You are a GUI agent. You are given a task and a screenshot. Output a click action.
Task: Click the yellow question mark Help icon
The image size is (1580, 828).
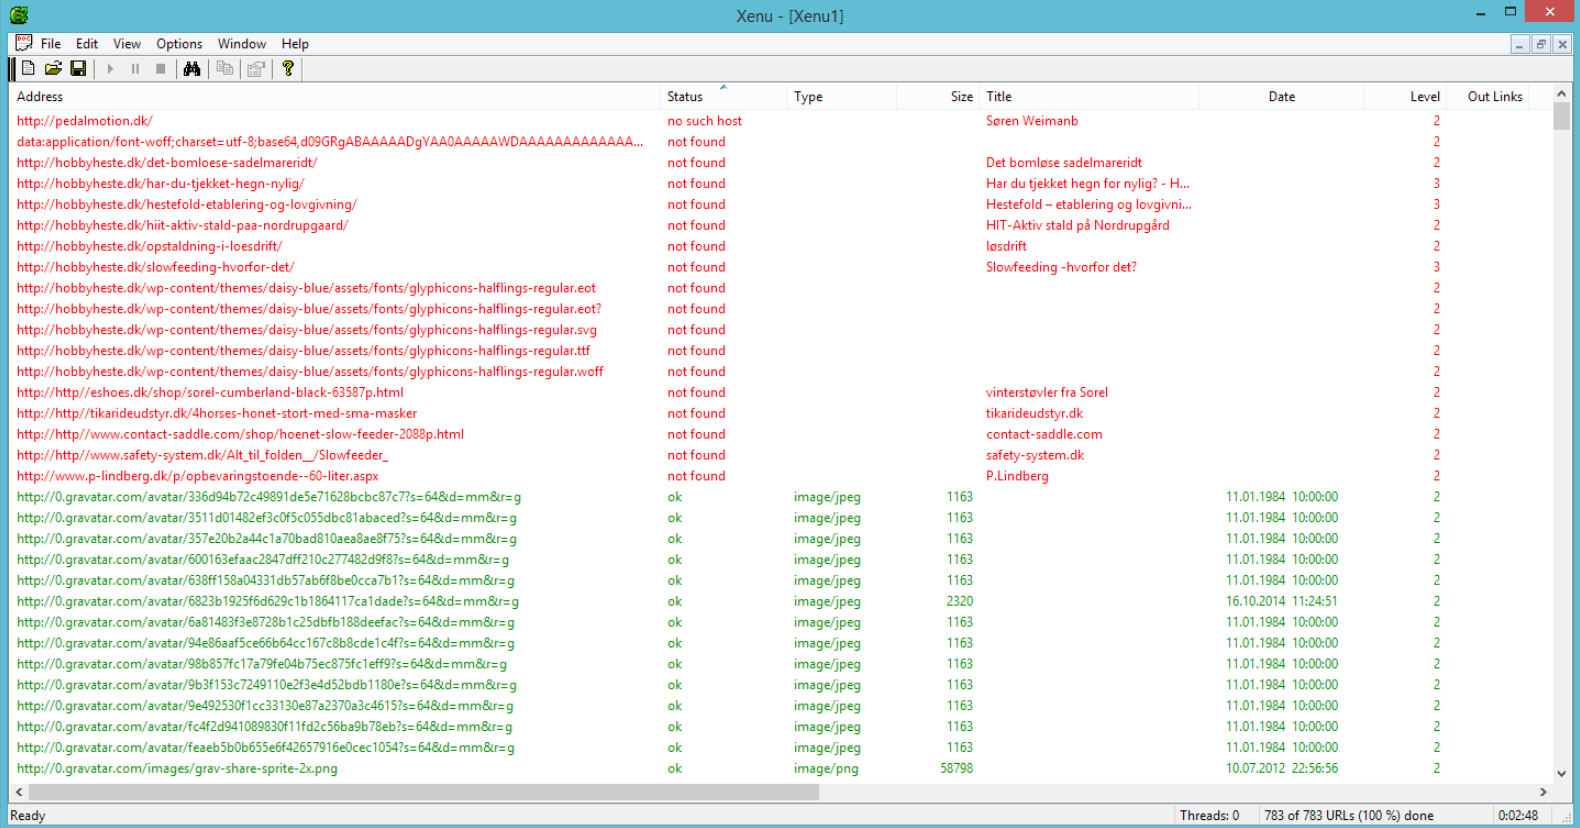(288, 69)
